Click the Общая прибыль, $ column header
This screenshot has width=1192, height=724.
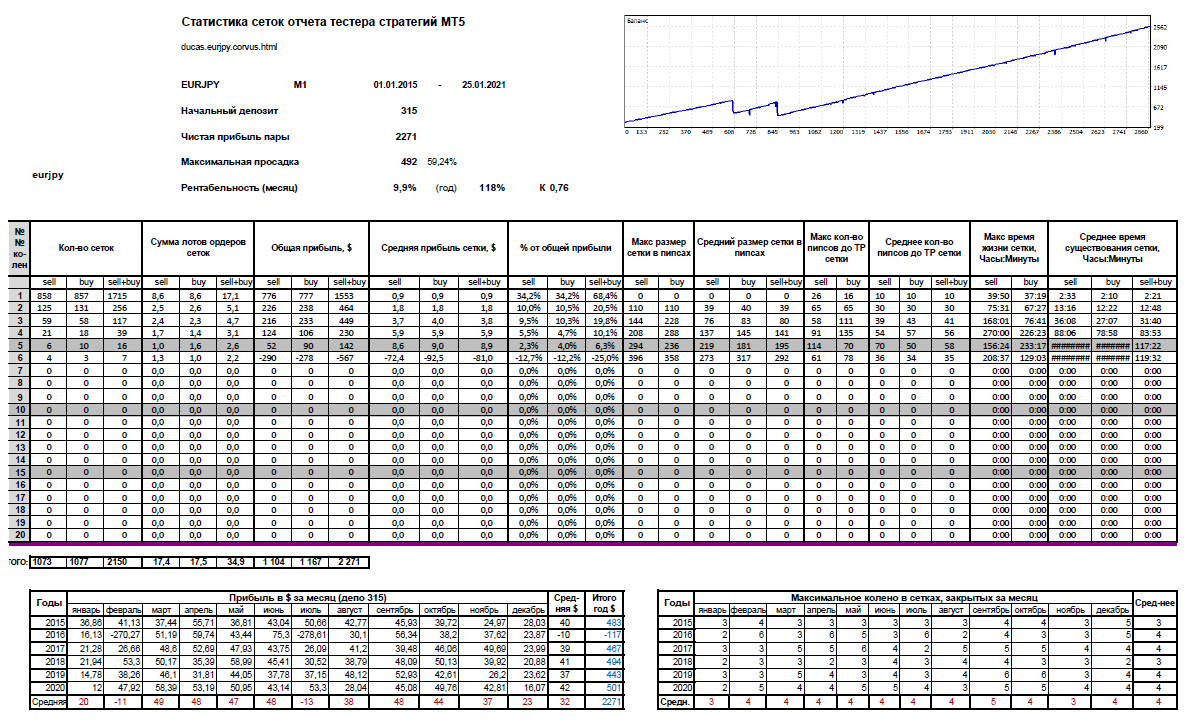pyautogui.click(x=312, y=248)
